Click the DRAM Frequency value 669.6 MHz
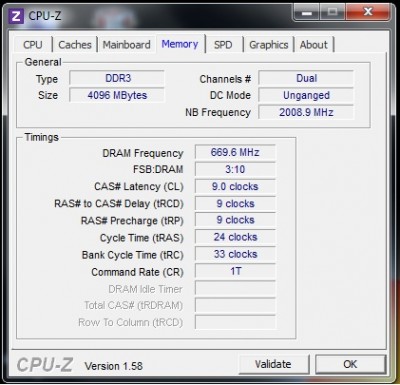Viewport: 400px width, 385px height. point(235,153)
